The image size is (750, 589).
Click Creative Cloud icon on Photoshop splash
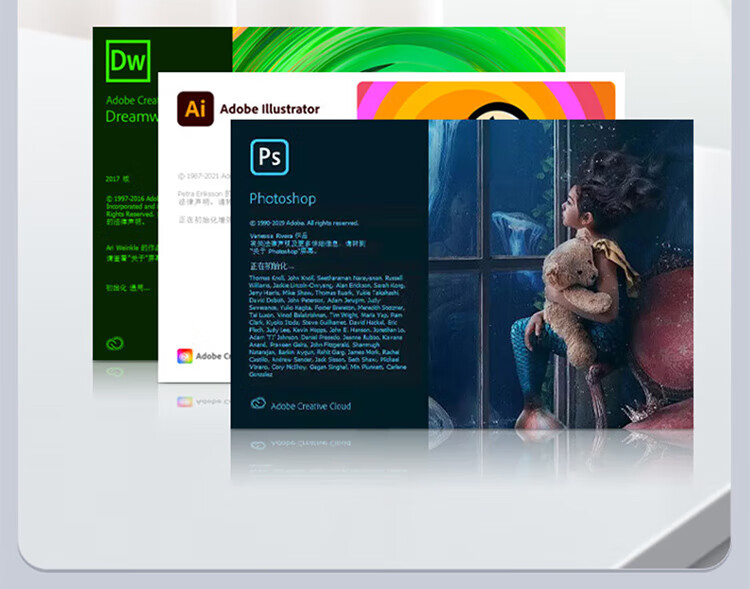[x=258, y=404]
